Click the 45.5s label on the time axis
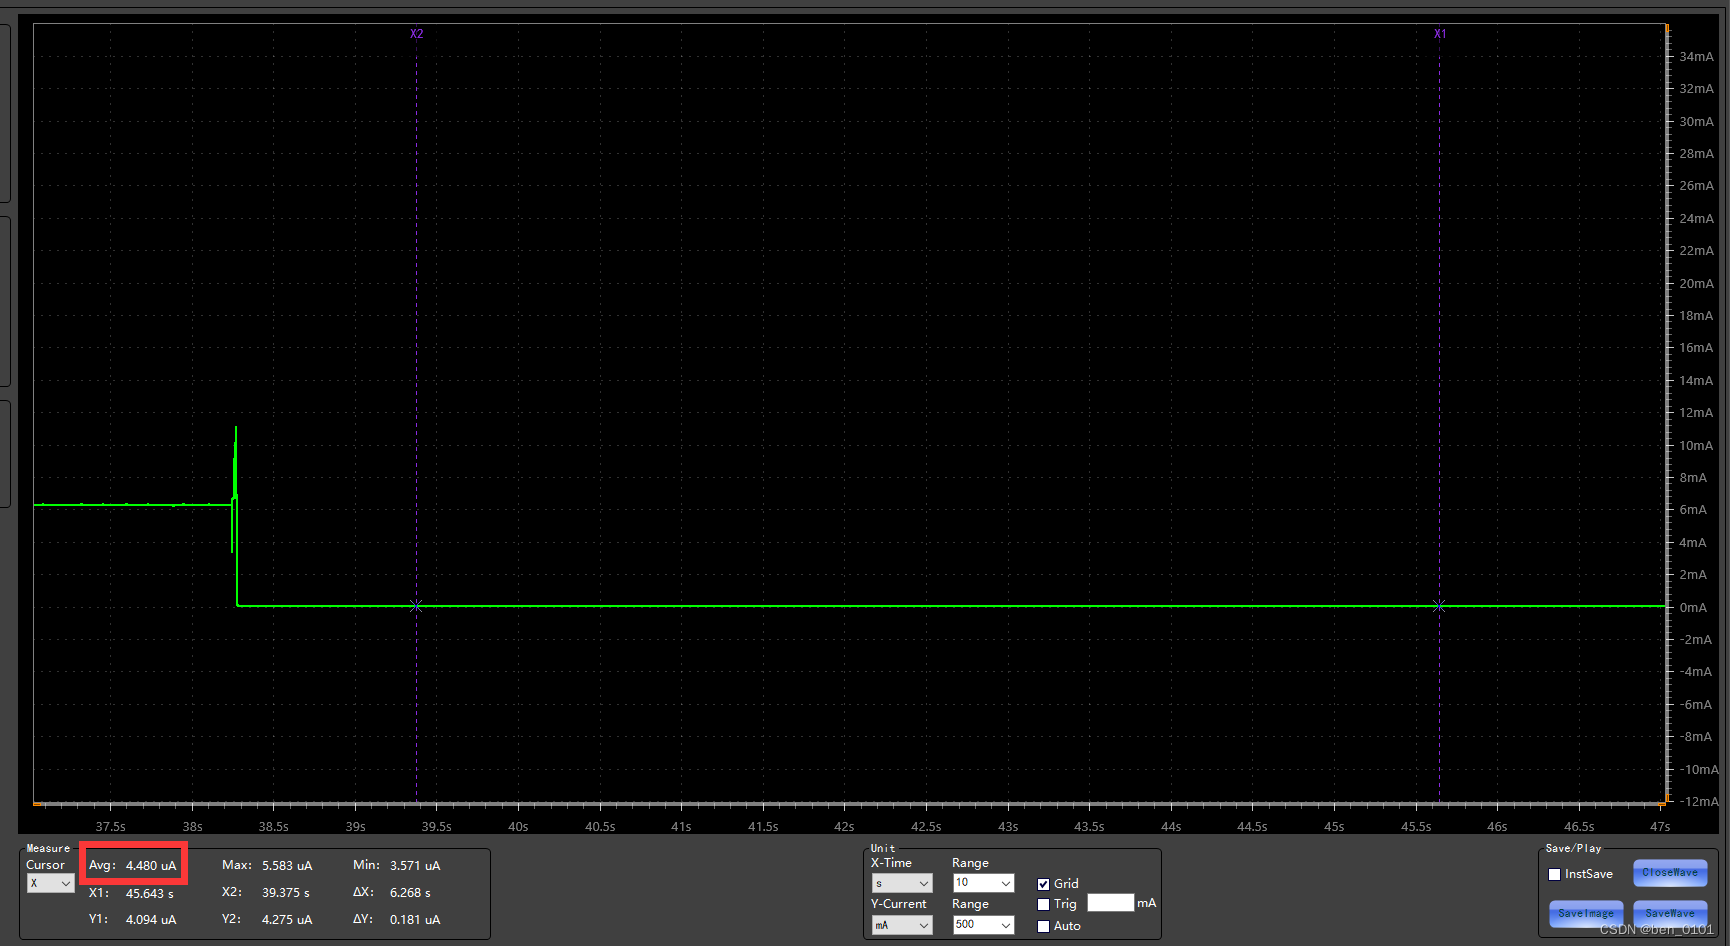1730x946 pixels. (1416, 827)
